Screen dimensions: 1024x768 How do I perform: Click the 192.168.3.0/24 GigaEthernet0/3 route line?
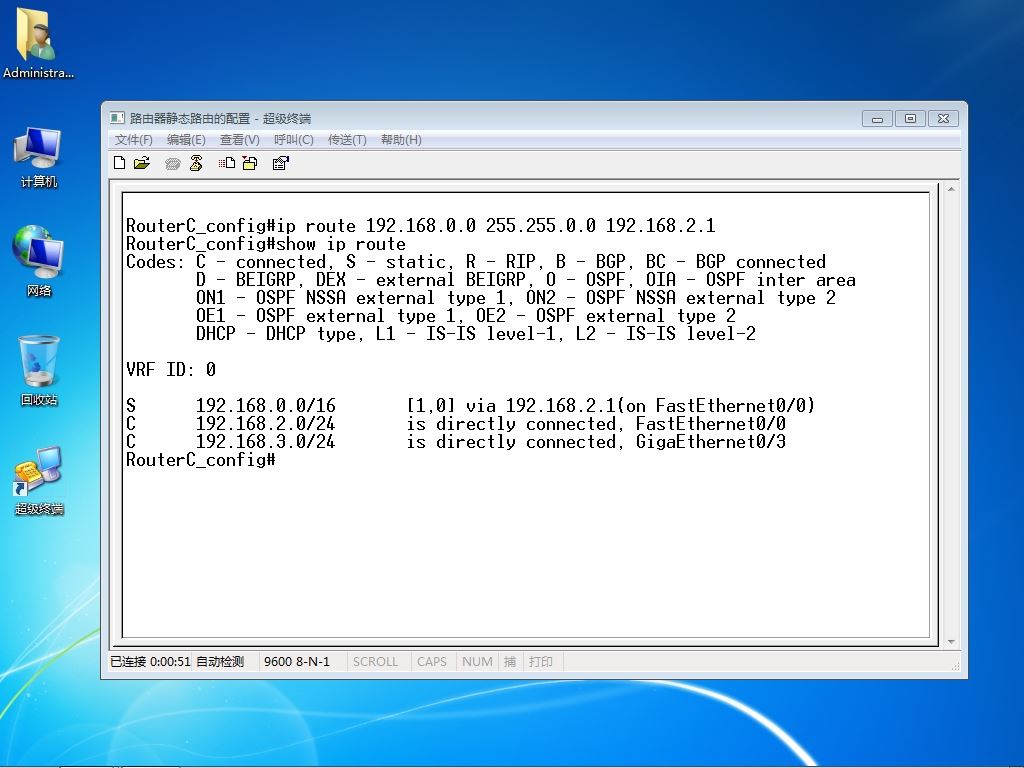[x=456, y=442]
